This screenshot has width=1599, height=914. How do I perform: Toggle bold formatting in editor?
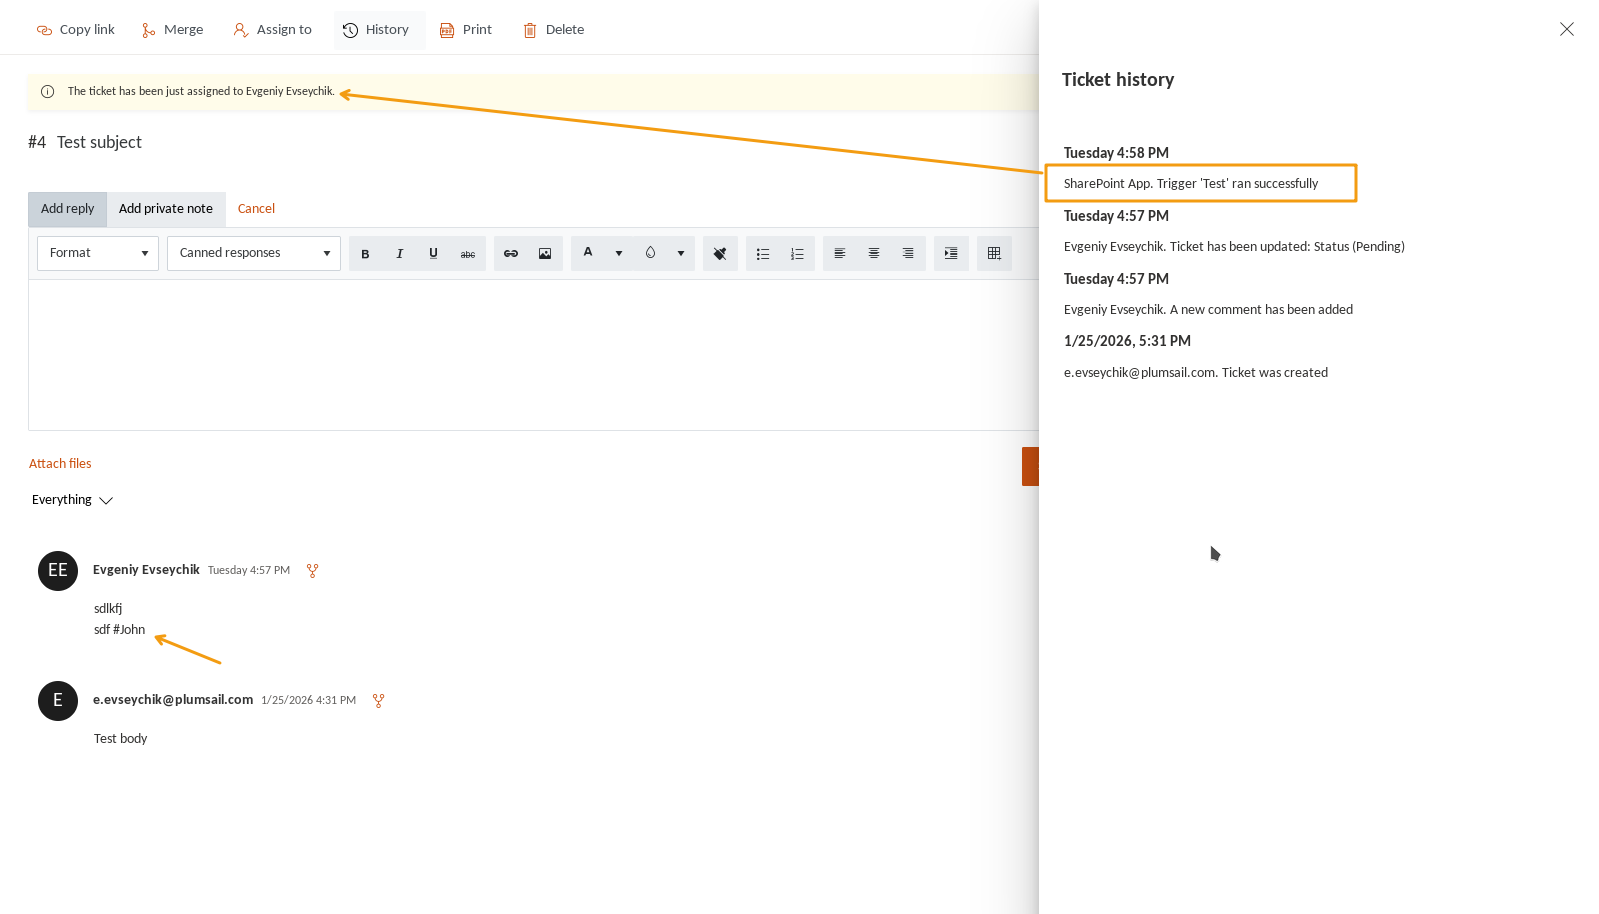(x=365, y=254)
